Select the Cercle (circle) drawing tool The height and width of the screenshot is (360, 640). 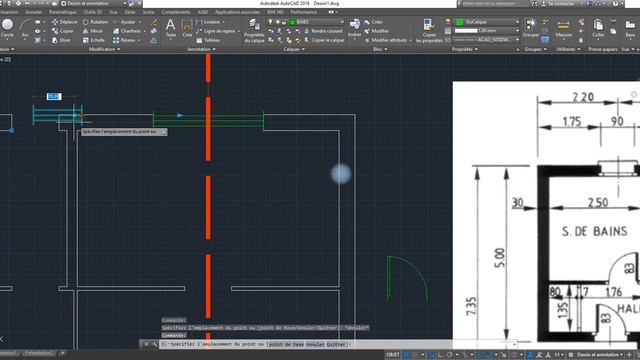7,28
